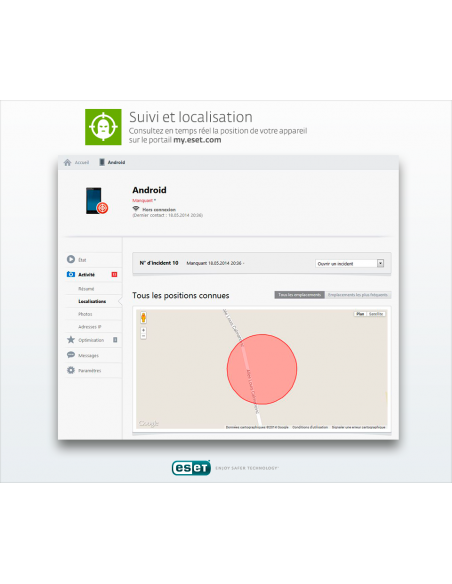Open the 'Ouvrir un incident' dropdown arrow
The height and width of the screenshot is (584, 452).
pos(380,263)
